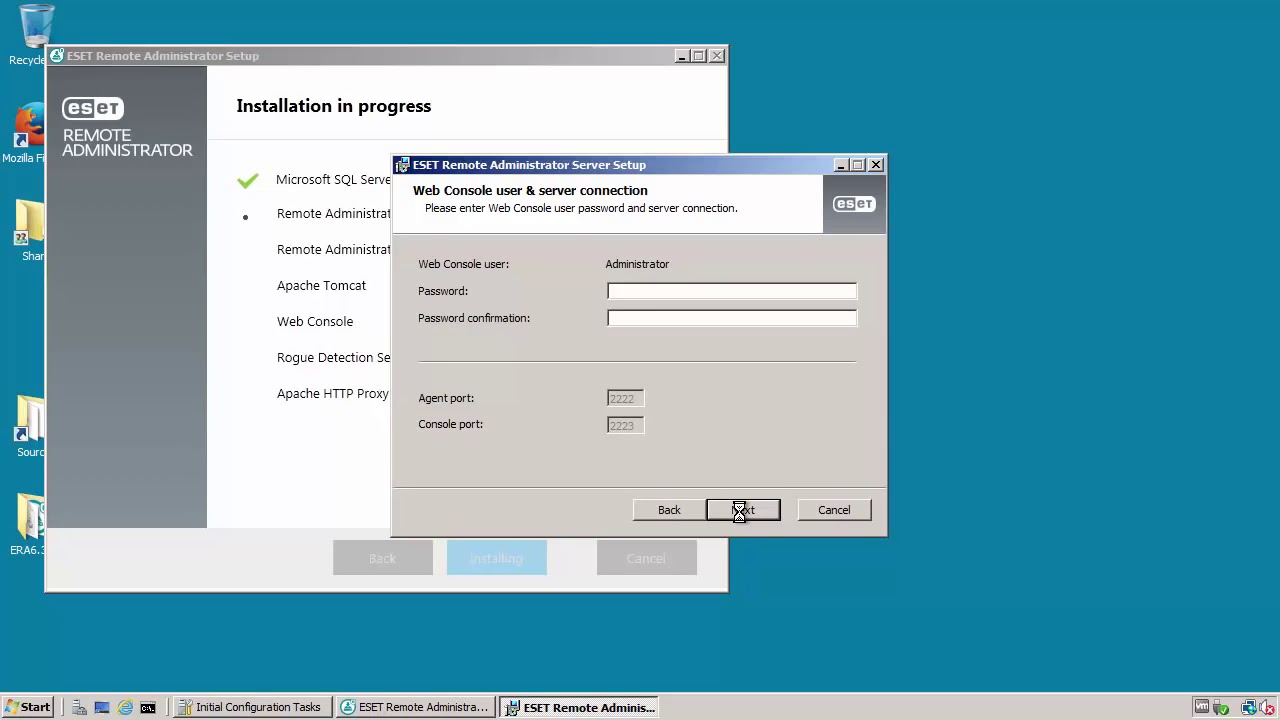Open the network tray icon
Viewport: 1280px width, 720px height.
tap(1249, 707)
